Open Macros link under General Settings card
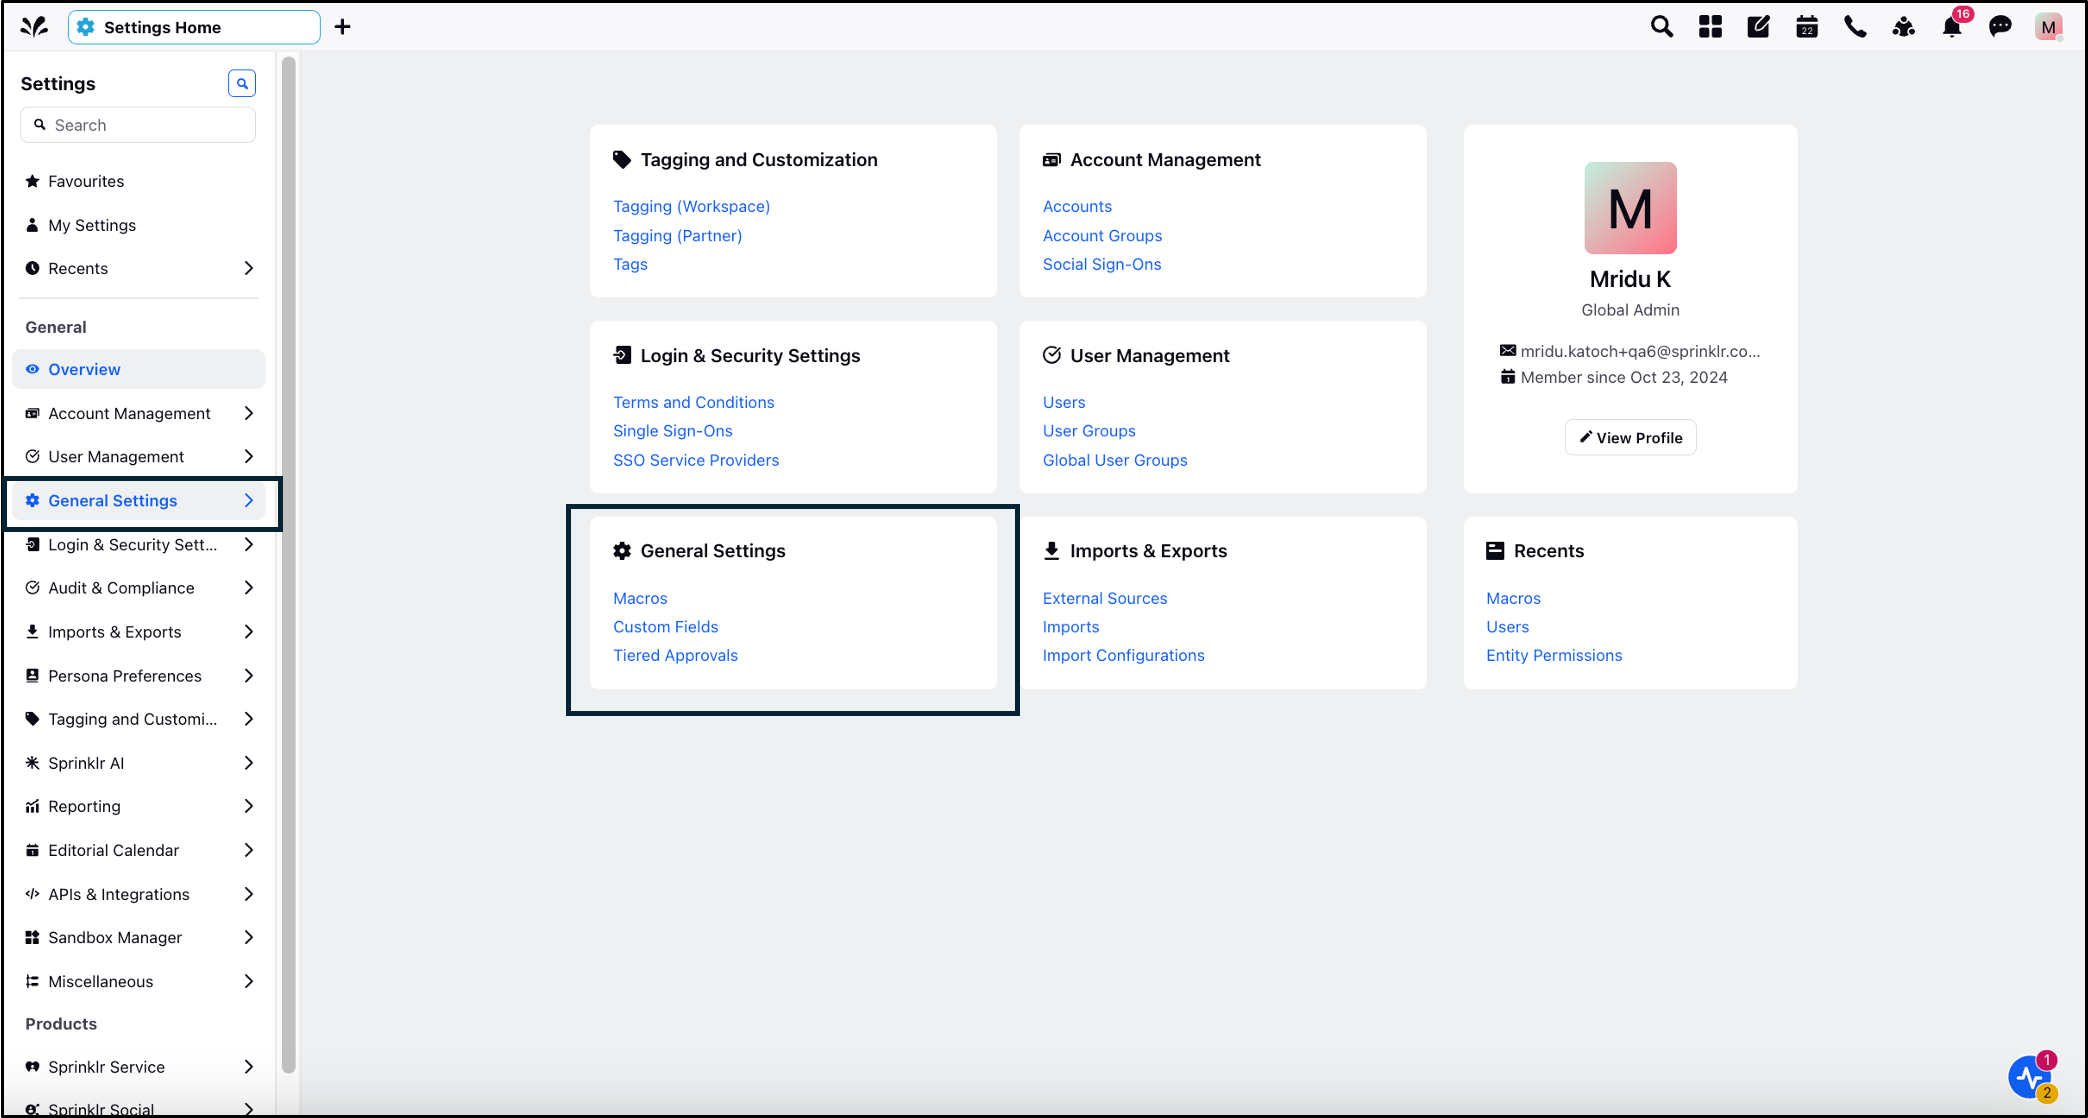Screen dimensions: 2088x1118 pyautogui.click(x=640, y=598)
